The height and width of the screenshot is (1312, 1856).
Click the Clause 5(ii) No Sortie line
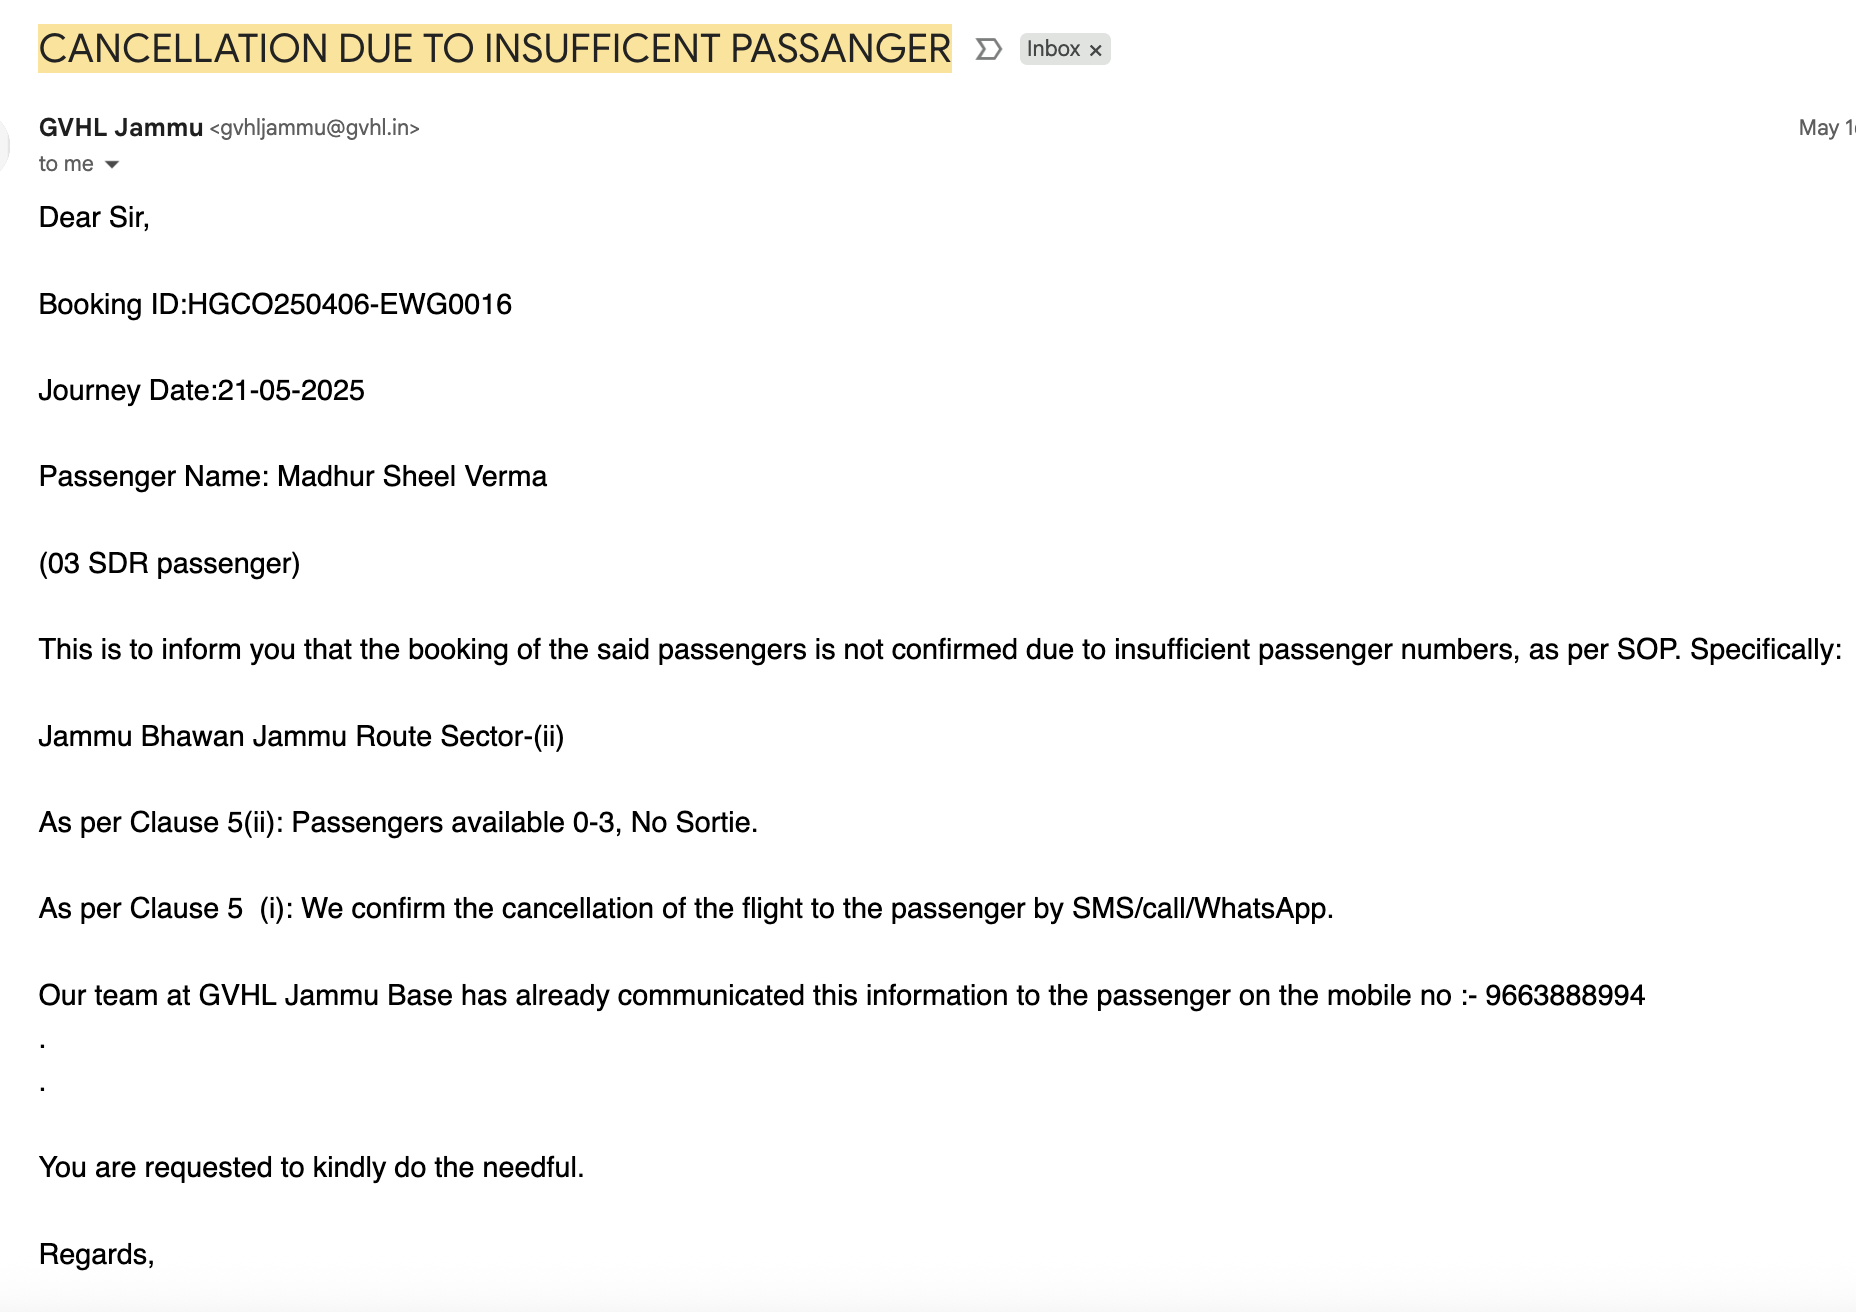coord(398,823)
